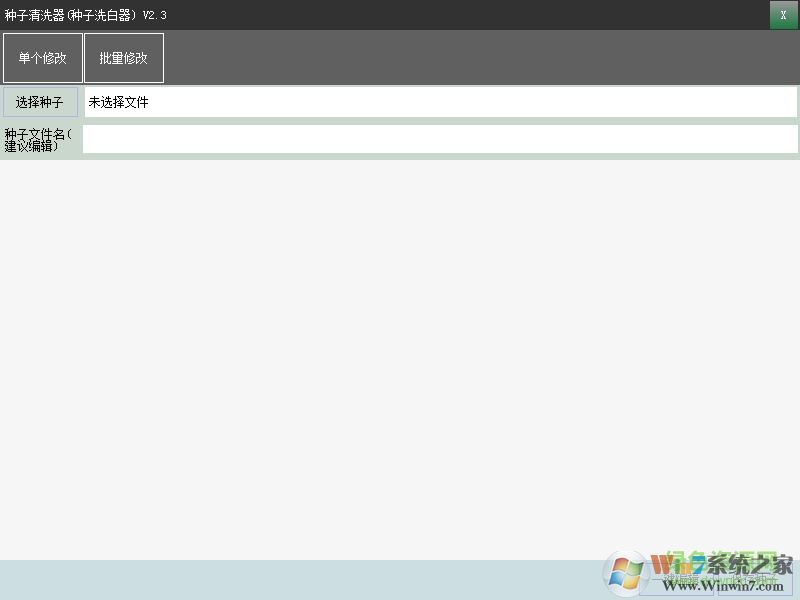The image size is (800, 600).
Task: Select the 未选择文件 file display field
Action: coord(440,101)
